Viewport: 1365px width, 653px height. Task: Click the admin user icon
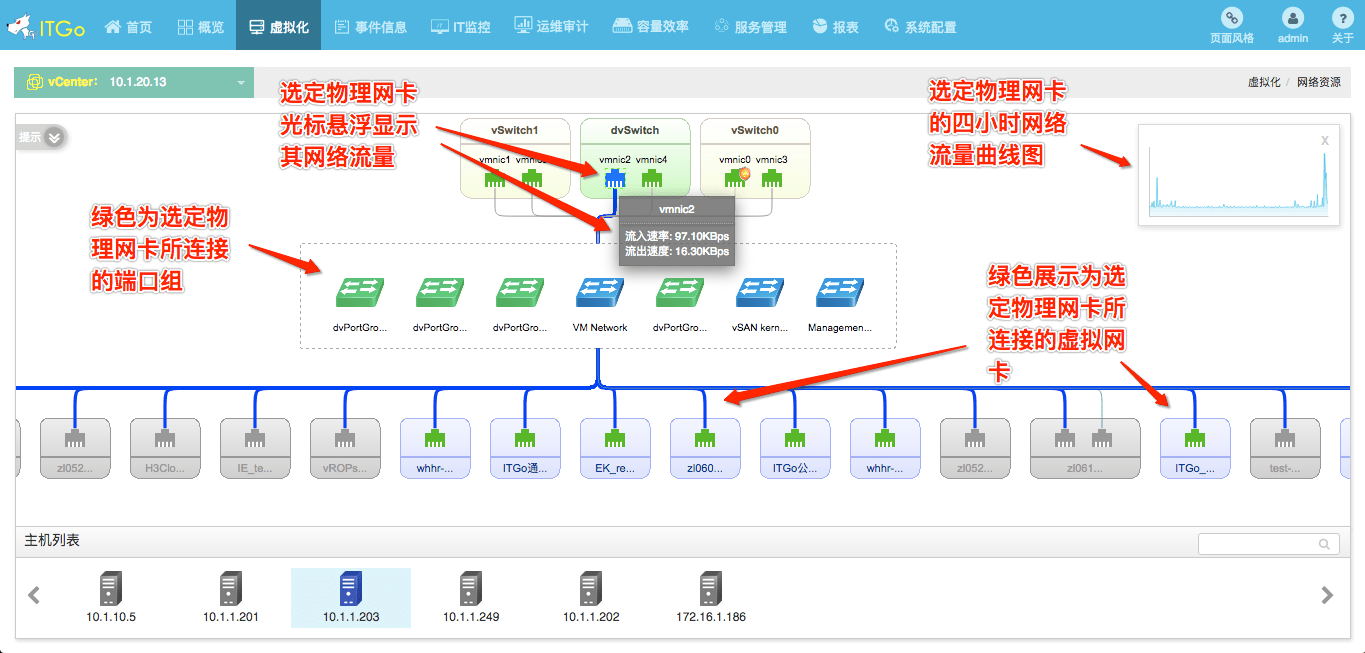tap(1292, 20)
